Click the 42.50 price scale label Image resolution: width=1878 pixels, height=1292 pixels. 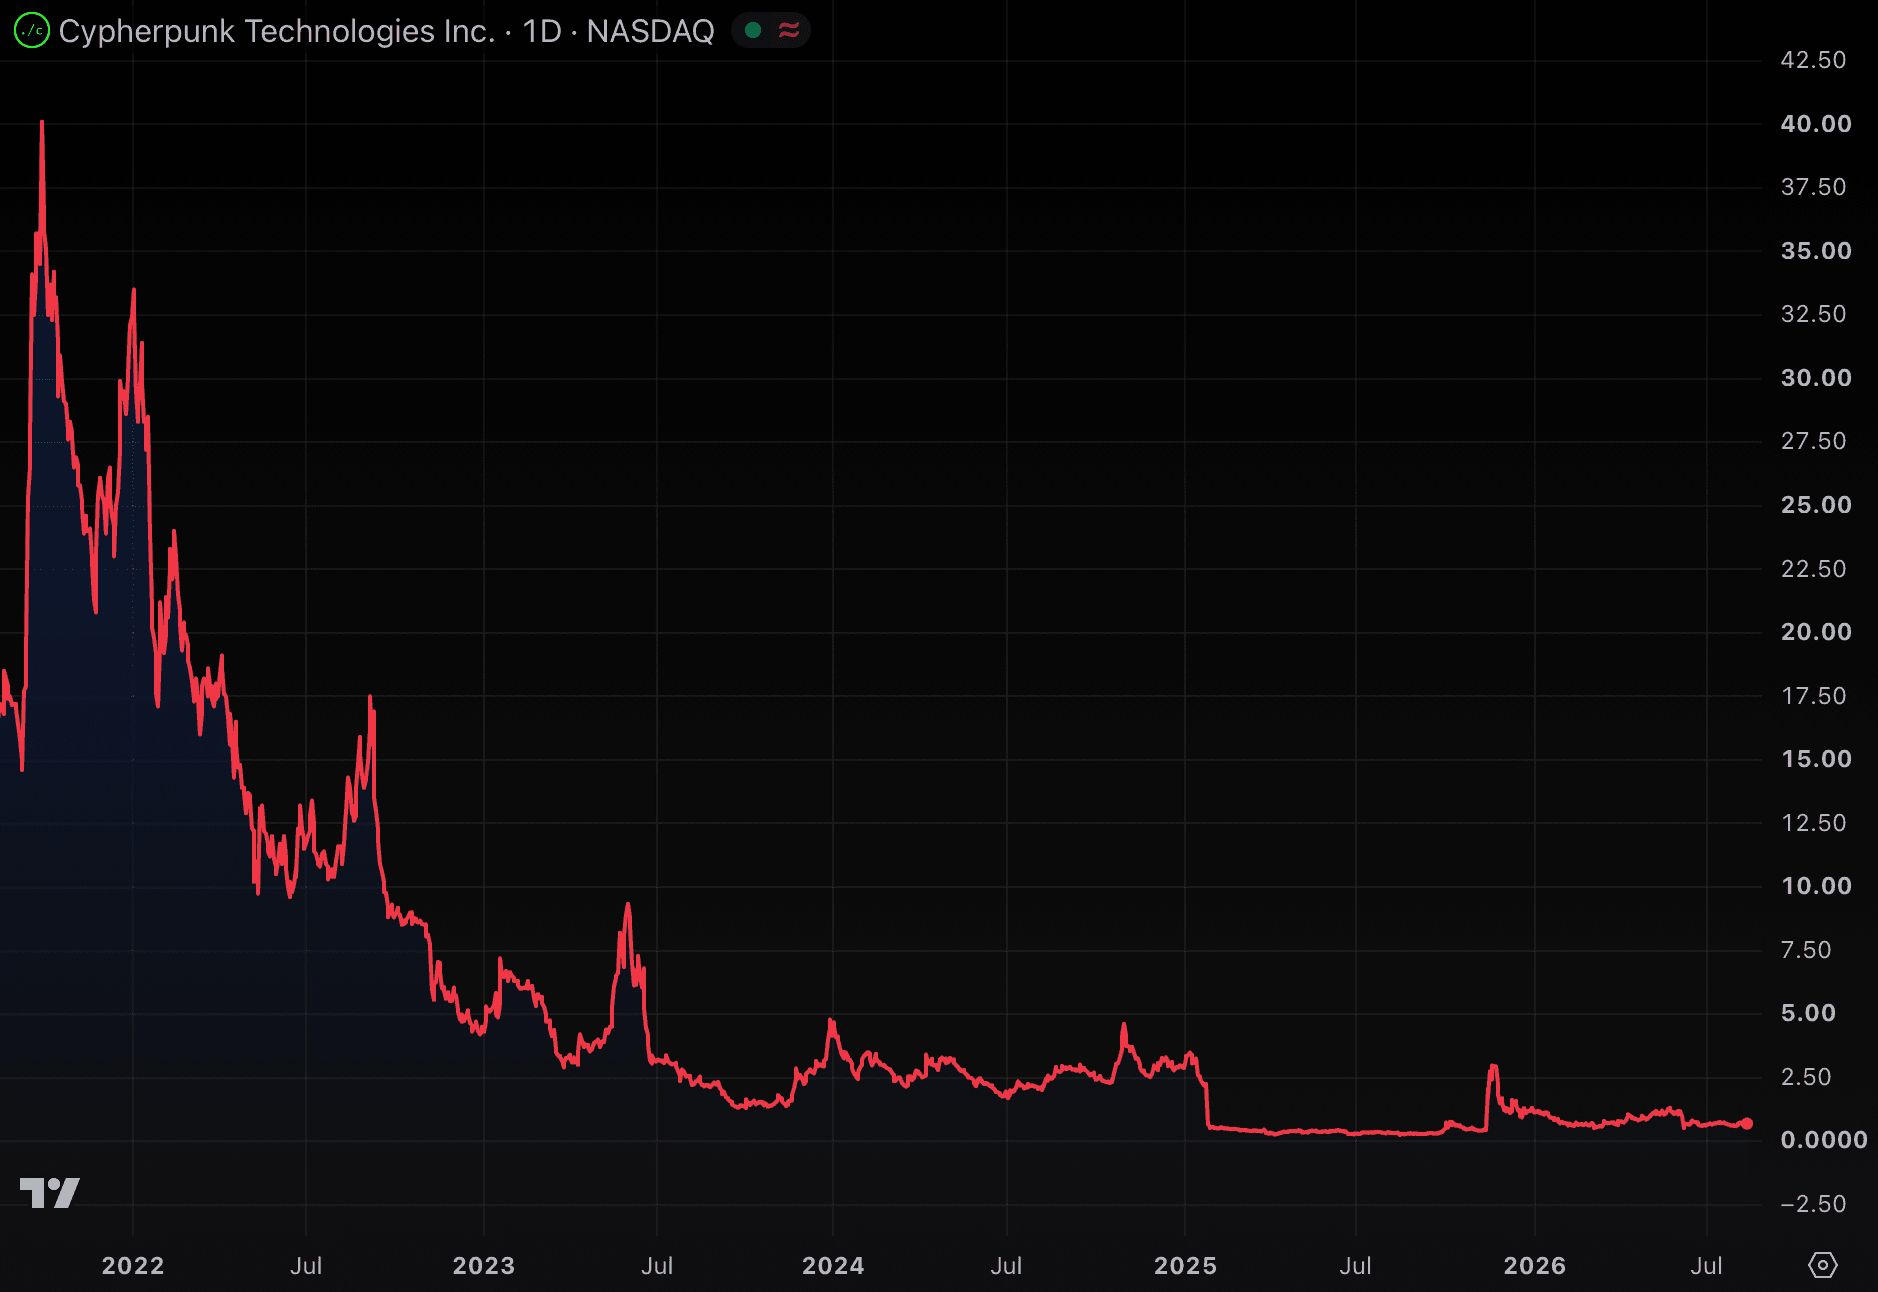pos(1814,60)
